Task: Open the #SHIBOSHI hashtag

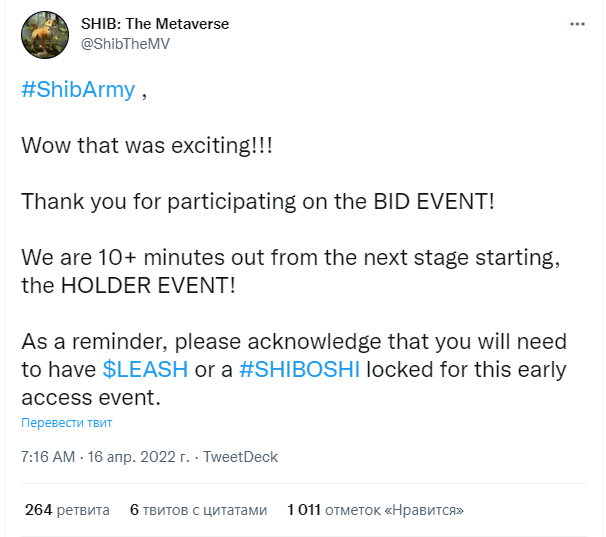Action: [300, 369]
